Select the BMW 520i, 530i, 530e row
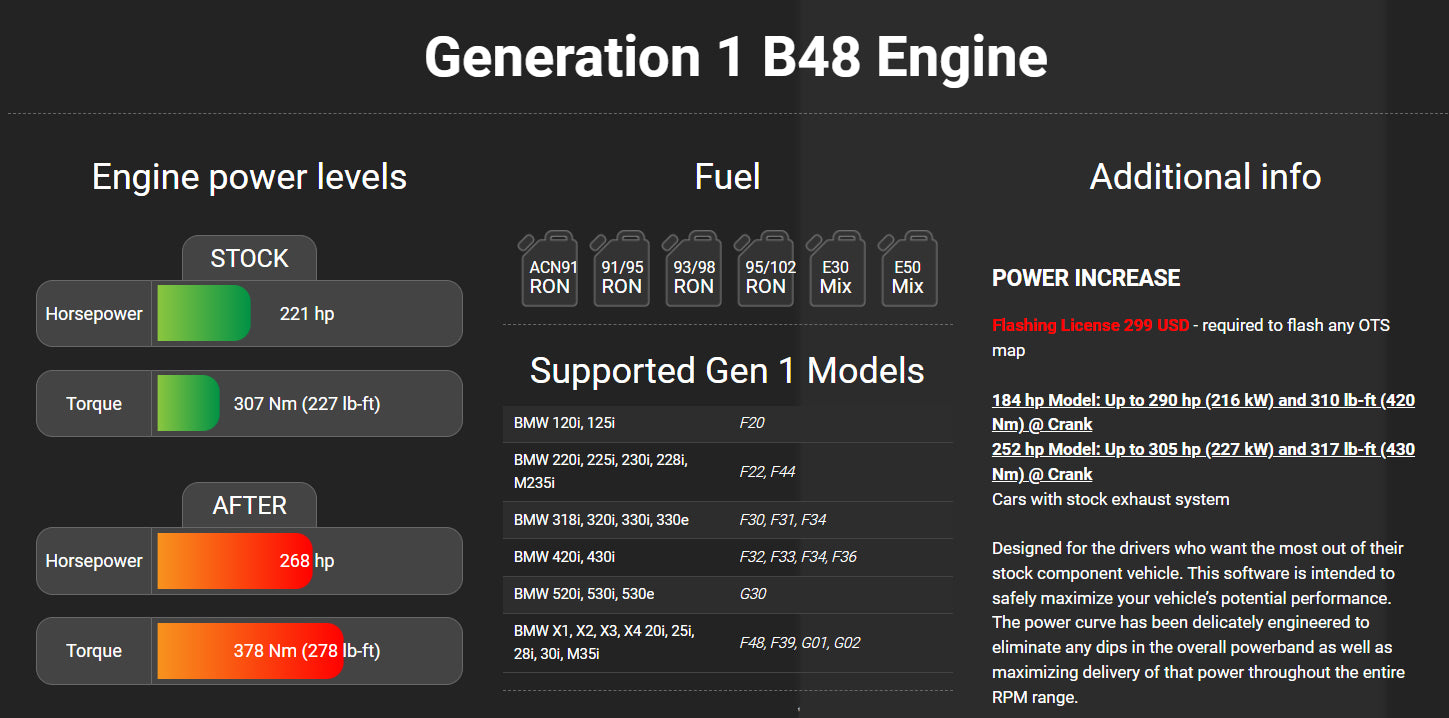Screen dimensions: 1449x718 pos(727,594)
